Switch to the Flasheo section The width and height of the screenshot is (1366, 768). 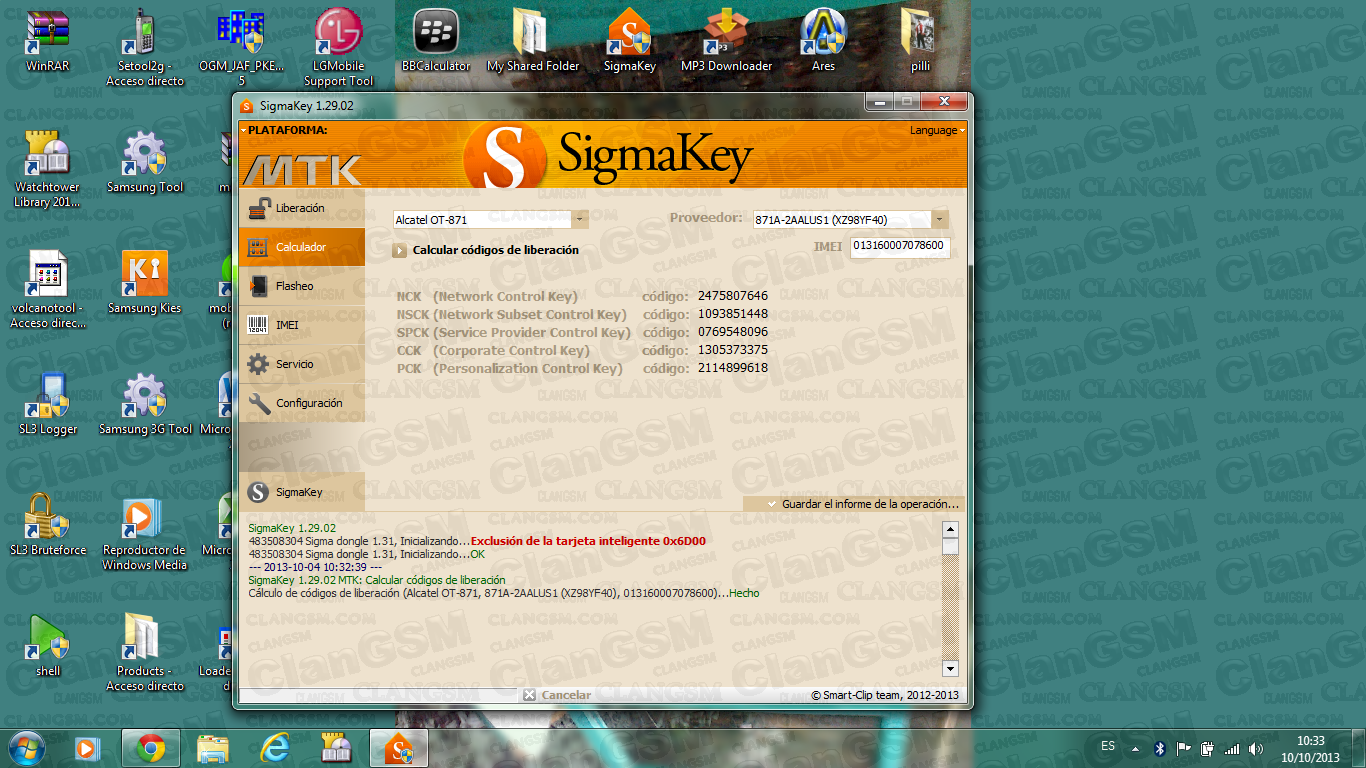click(x=302, y=286)
